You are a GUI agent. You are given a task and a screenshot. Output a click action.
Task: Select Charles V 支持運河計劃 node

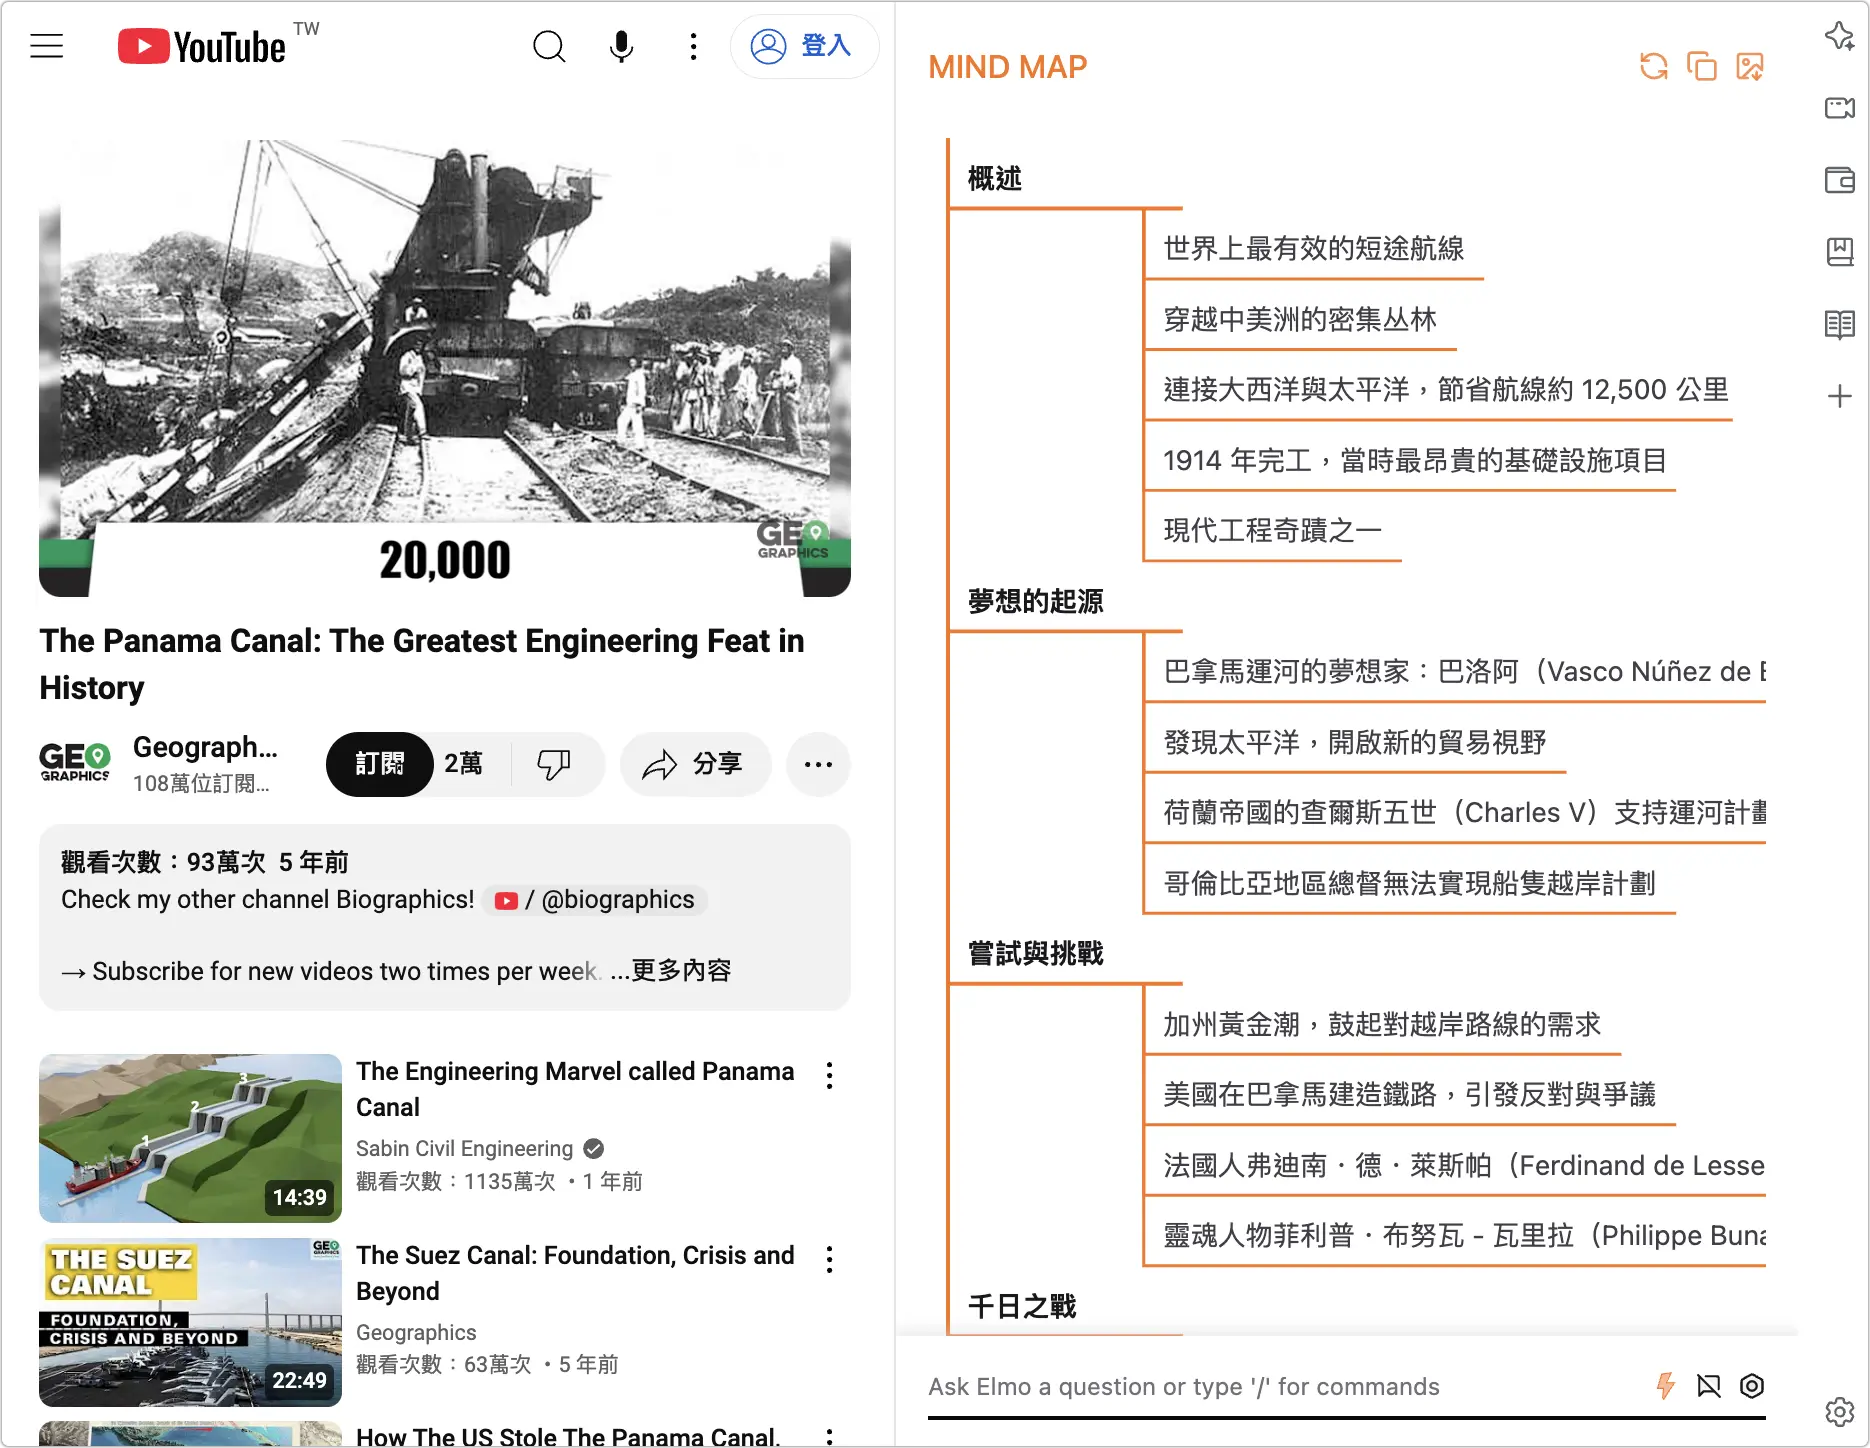point(1464,813)
